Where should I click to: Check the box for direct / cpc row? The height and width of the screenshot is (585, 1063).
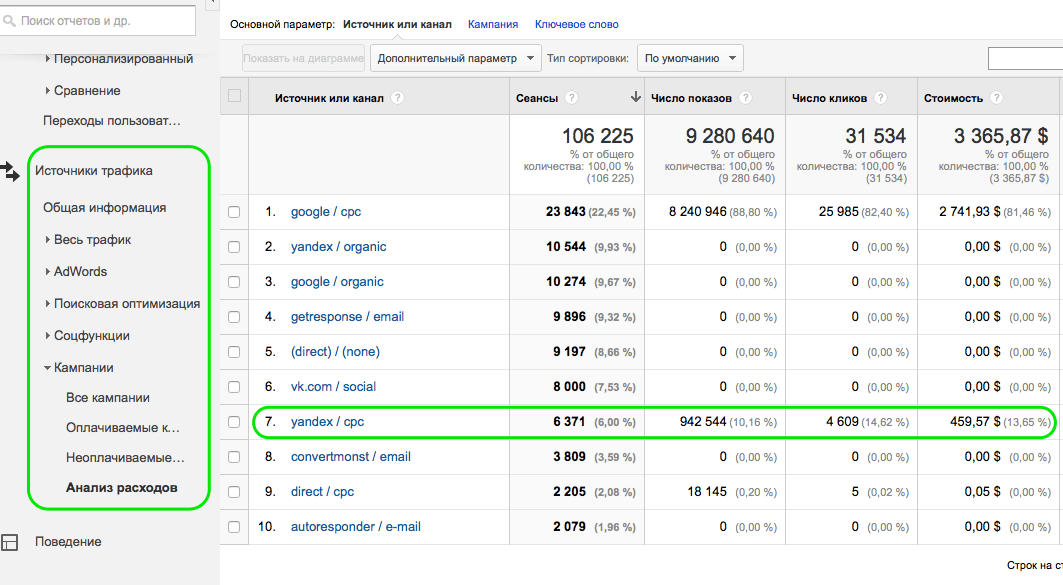click(x=234, y=492)
